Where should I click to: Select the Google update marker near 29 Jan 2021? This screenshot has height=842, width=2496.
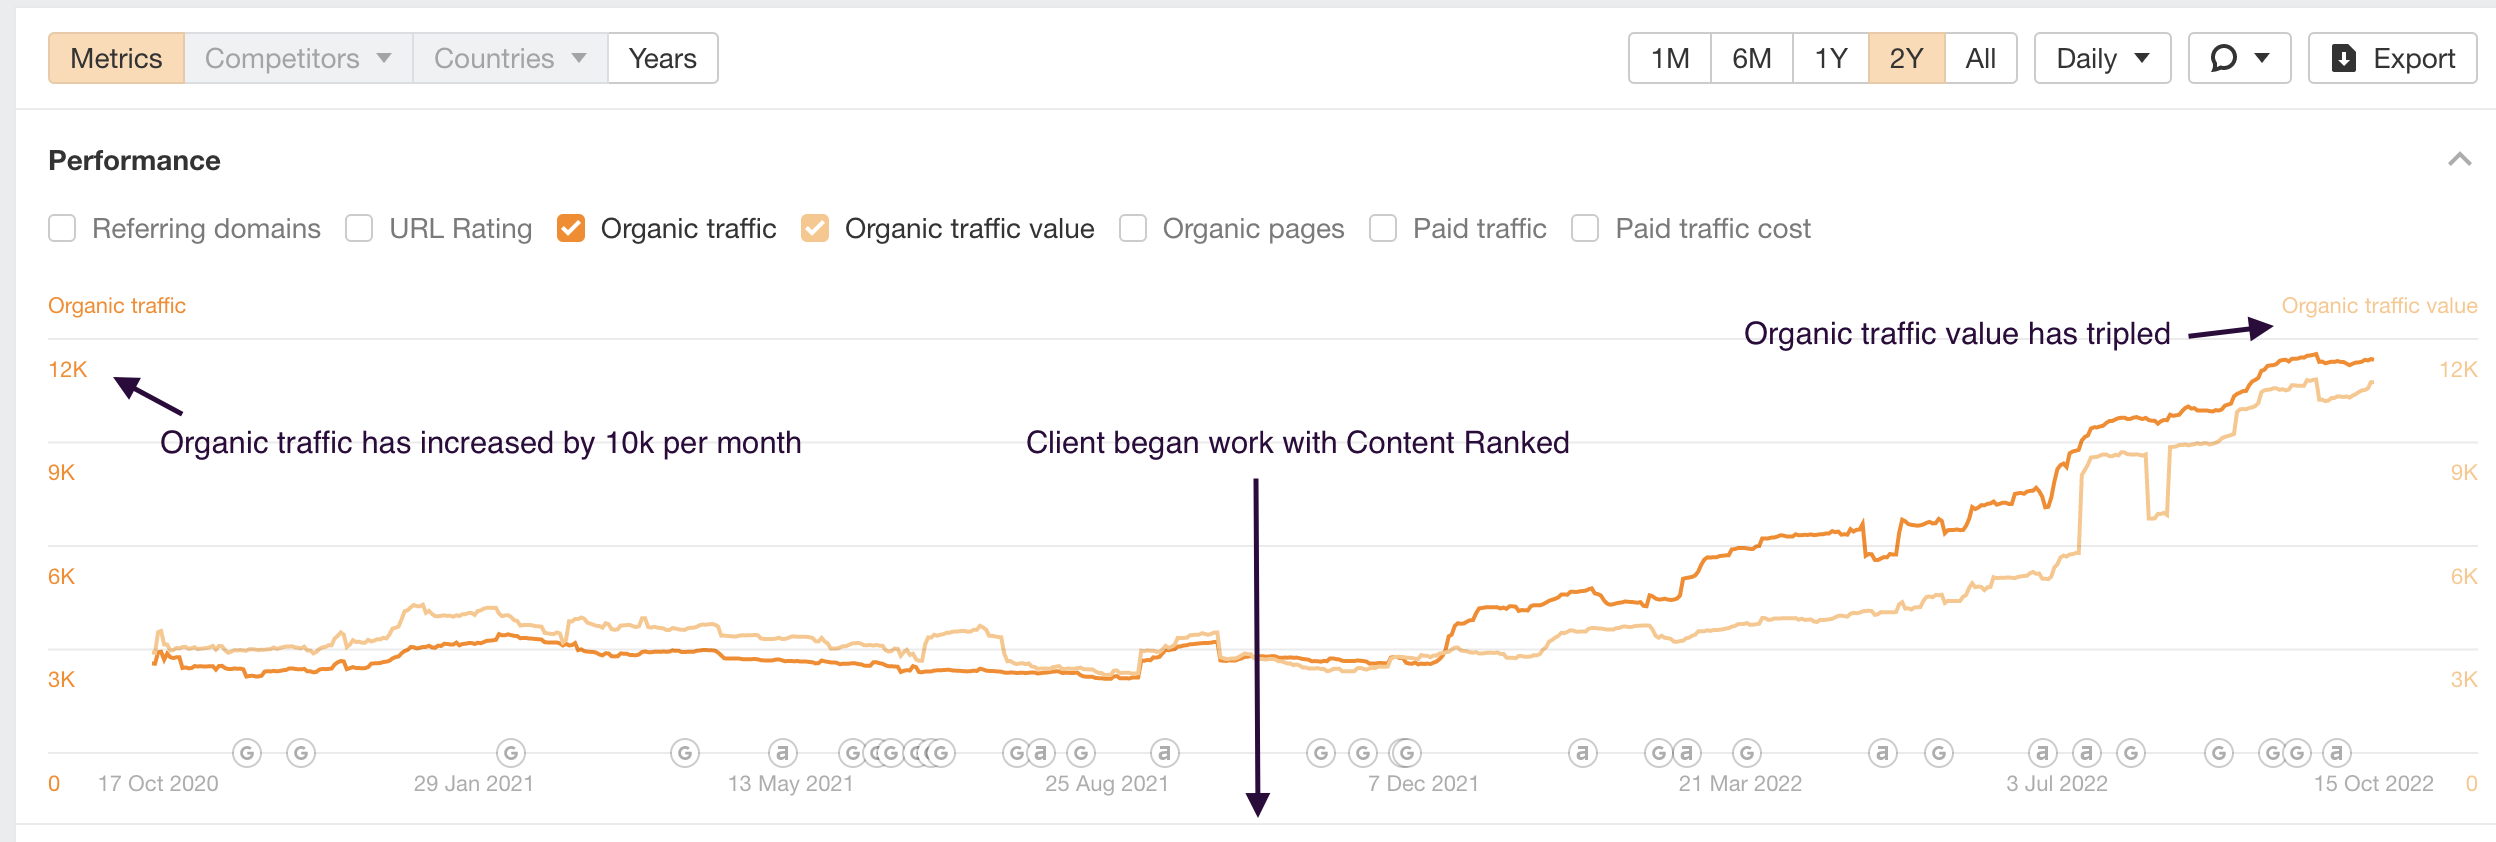pyautogui.click(x=511, y=752)
